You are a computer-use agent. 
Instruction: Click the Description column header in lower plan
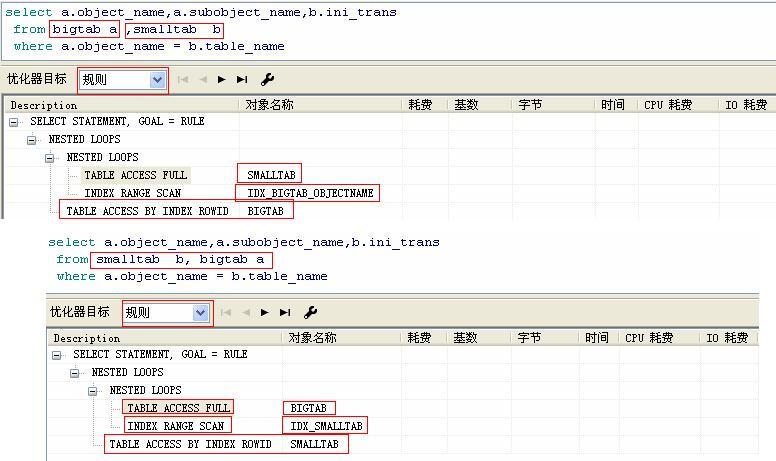point(165,338)
